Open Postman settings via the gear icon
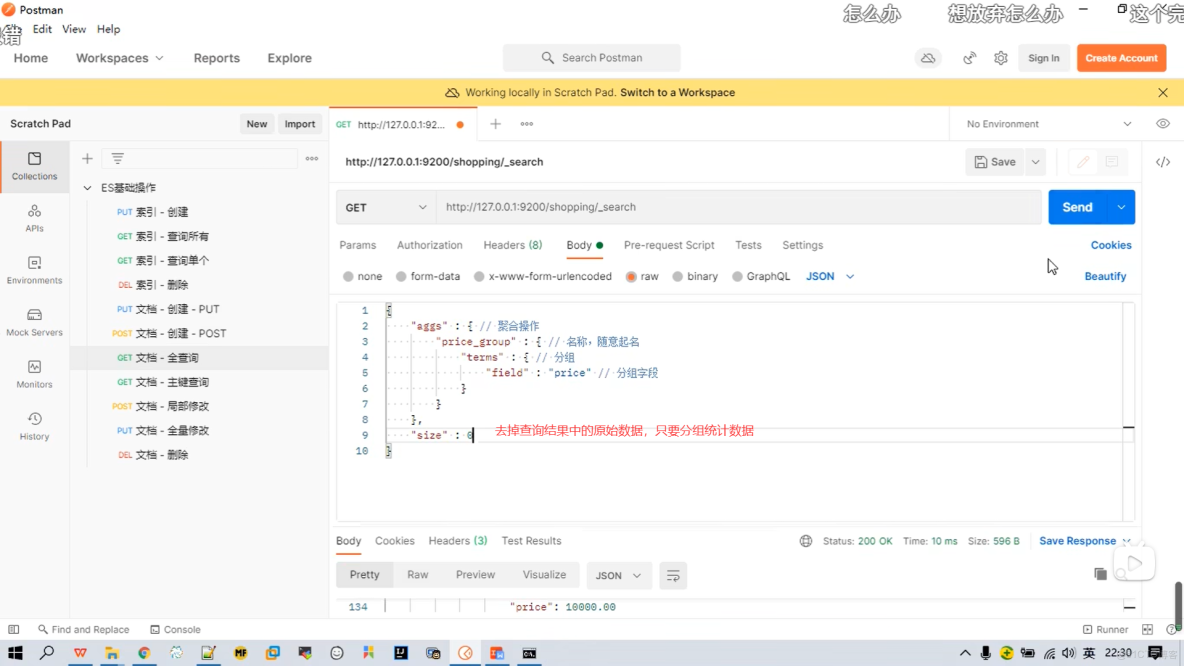 (x=1000, y=58)
